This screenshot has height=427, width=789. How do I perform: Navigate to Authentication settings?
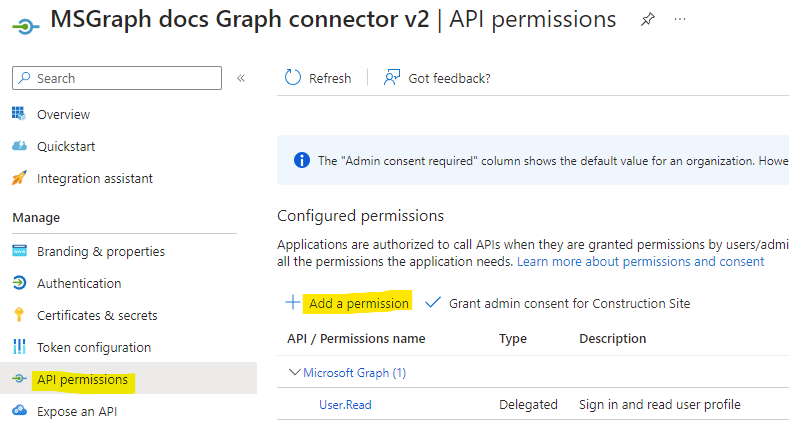point(79,284)
